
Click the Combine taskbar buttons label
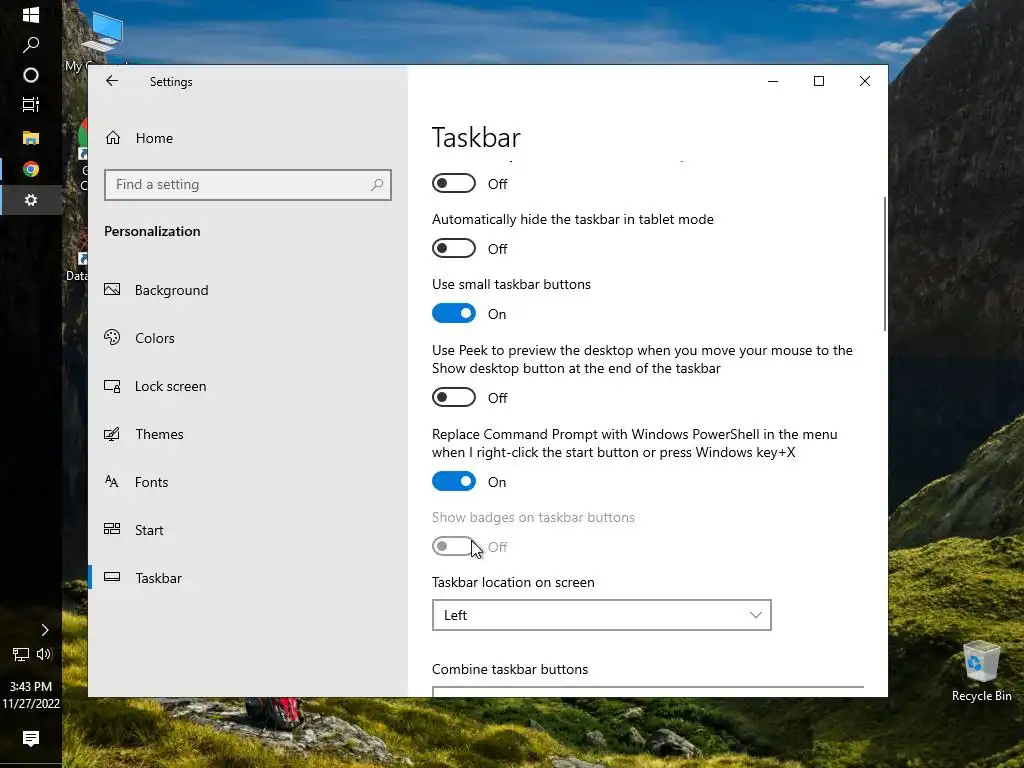[x=510, y=669]
